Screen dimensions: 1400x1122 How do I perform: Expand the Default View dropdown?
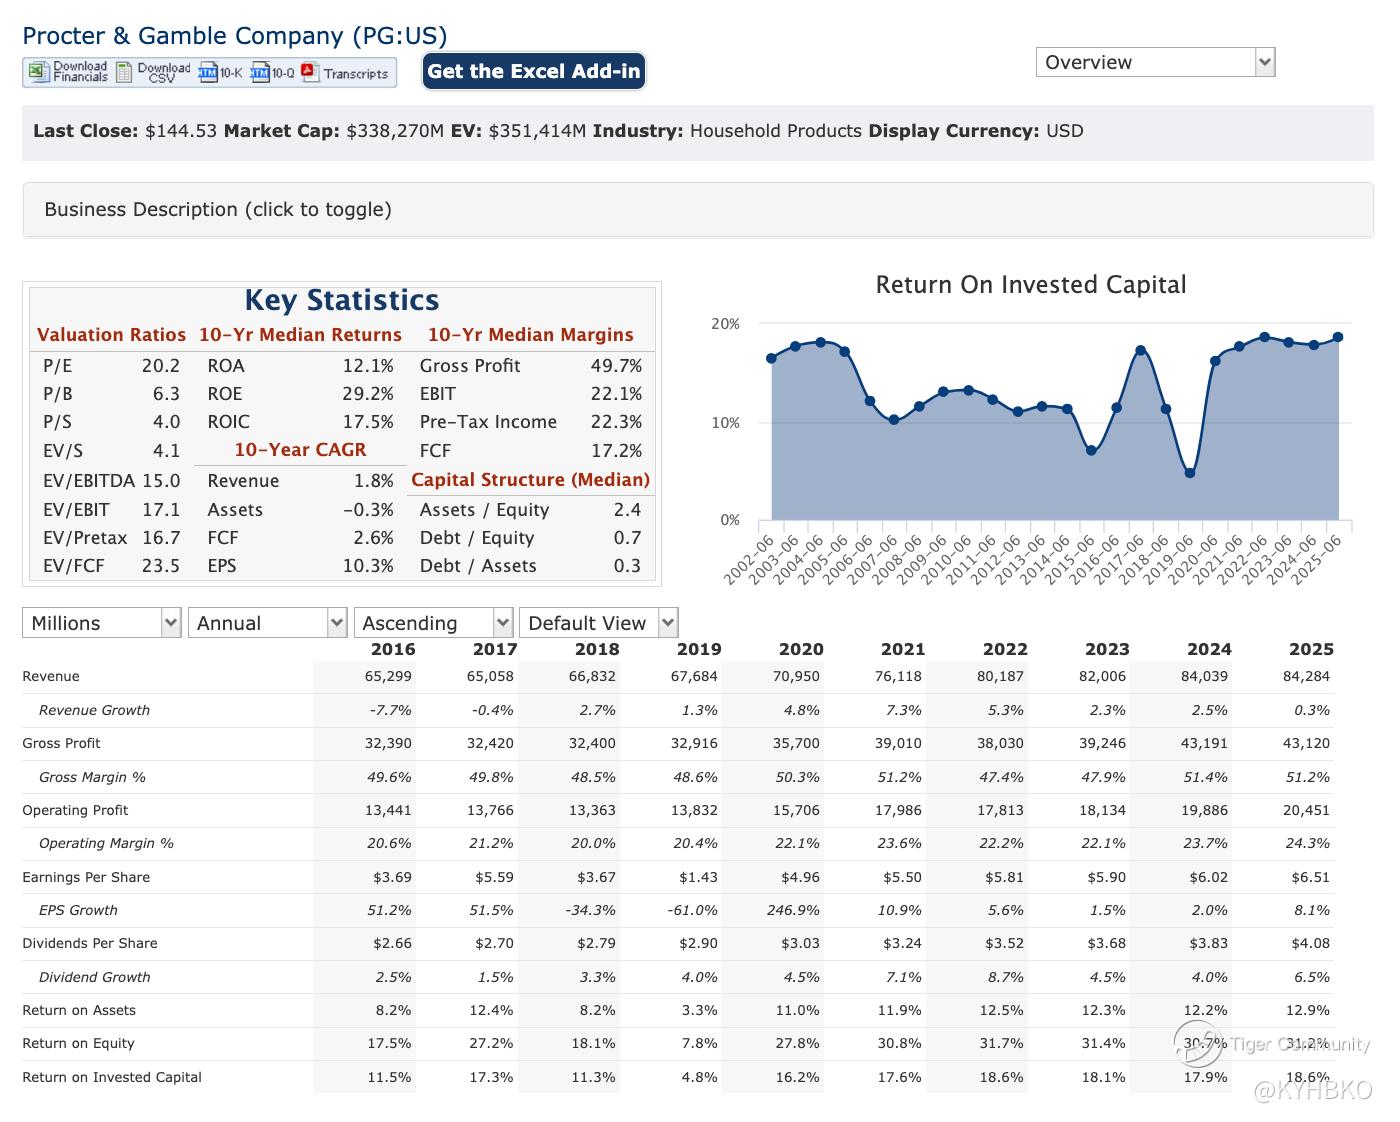coord(598,623)
